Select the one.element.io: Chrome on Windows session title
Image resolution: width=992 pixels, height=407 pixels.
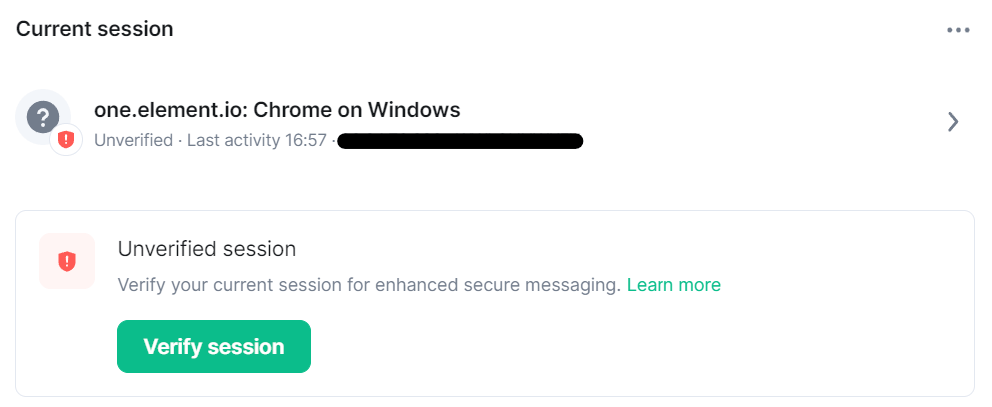(x=277, y=110)
